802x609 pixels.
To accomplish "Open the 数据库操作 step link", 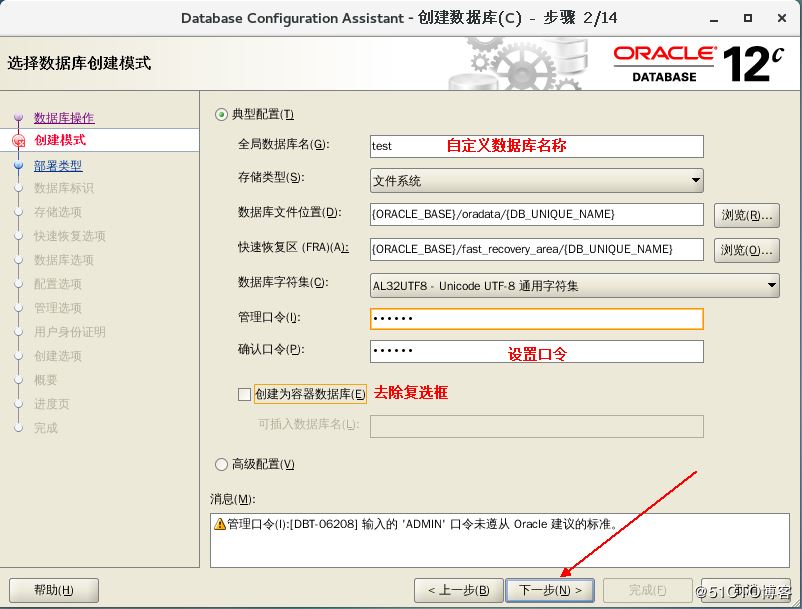I will pos(64,118).
